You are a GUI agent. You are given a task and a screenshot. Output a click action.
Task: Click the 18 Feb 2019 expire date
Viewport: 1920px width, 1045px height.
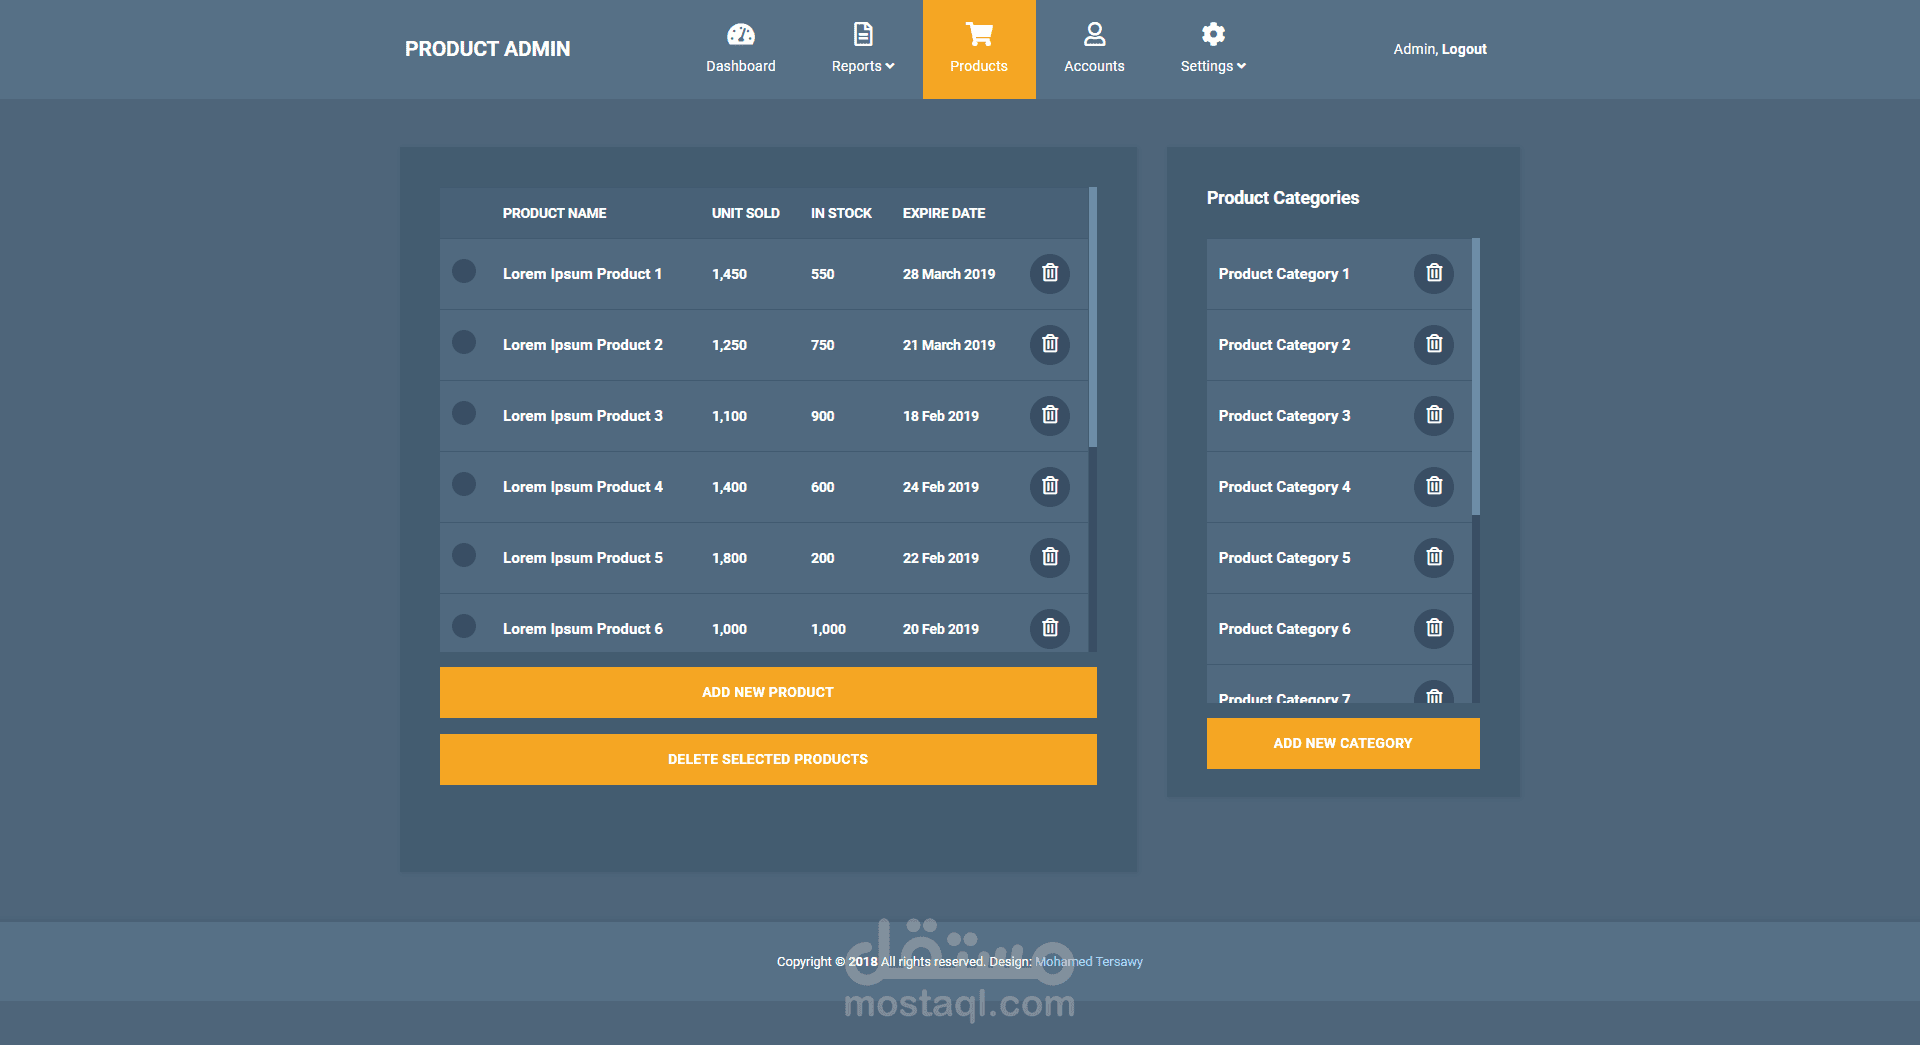point(941,416)
